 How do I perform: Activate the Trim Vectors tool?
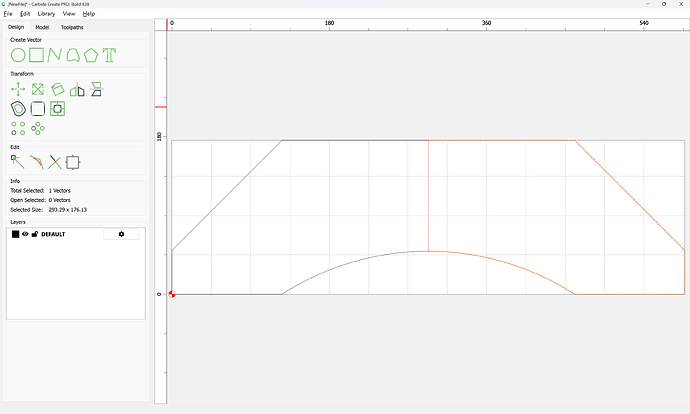(55, 160)
